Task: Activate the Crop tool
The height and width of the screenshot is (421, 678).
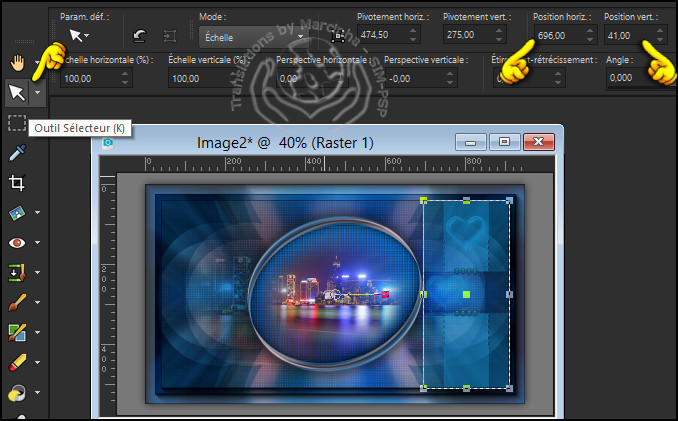Action: click(x=17, y=183)
